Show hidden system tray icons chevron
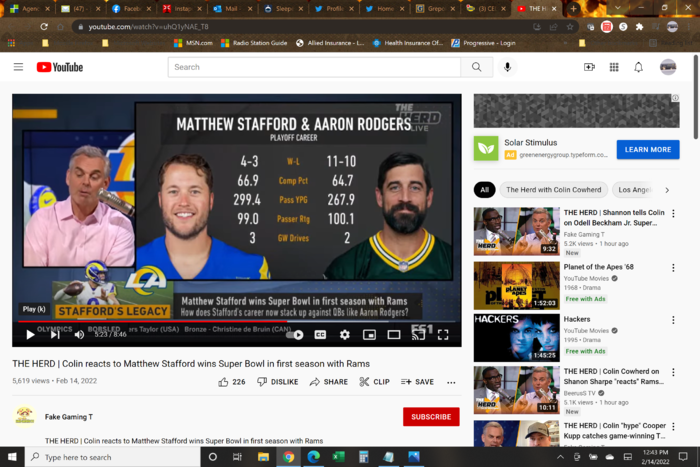 click(560, 457)
